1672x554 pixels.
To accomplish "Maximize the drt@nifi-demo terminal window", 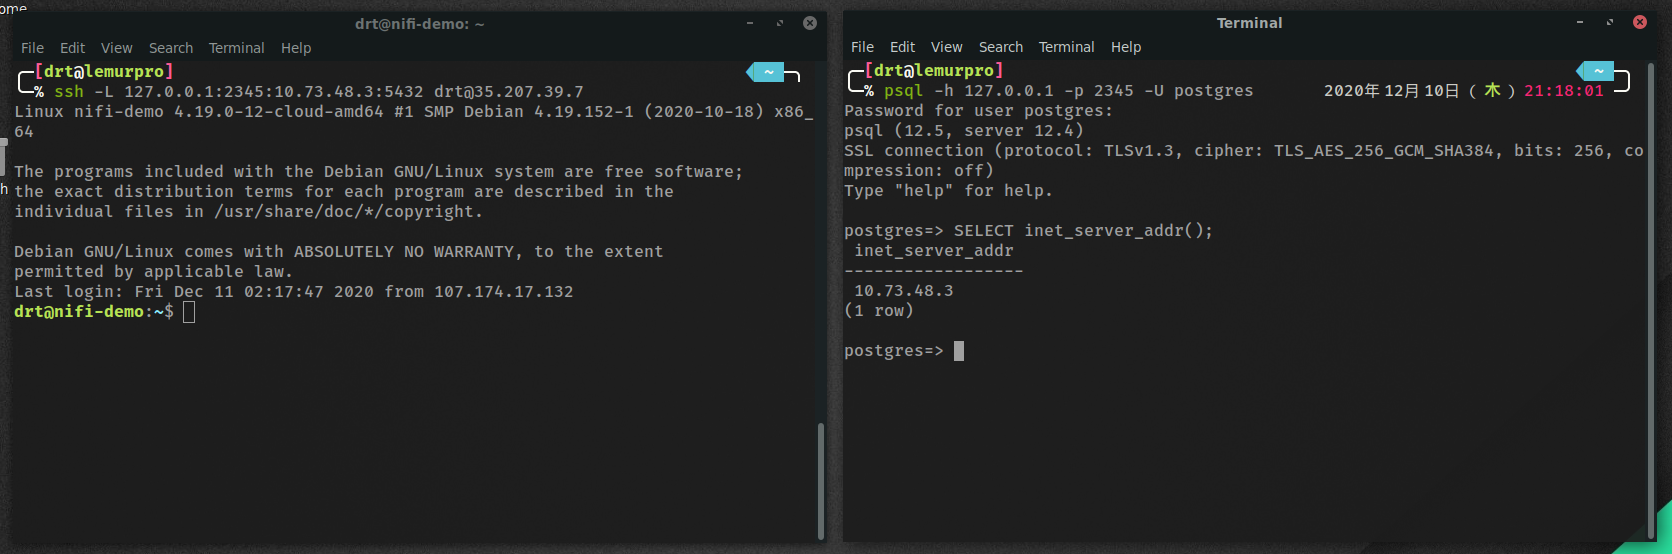I will 780,23.
